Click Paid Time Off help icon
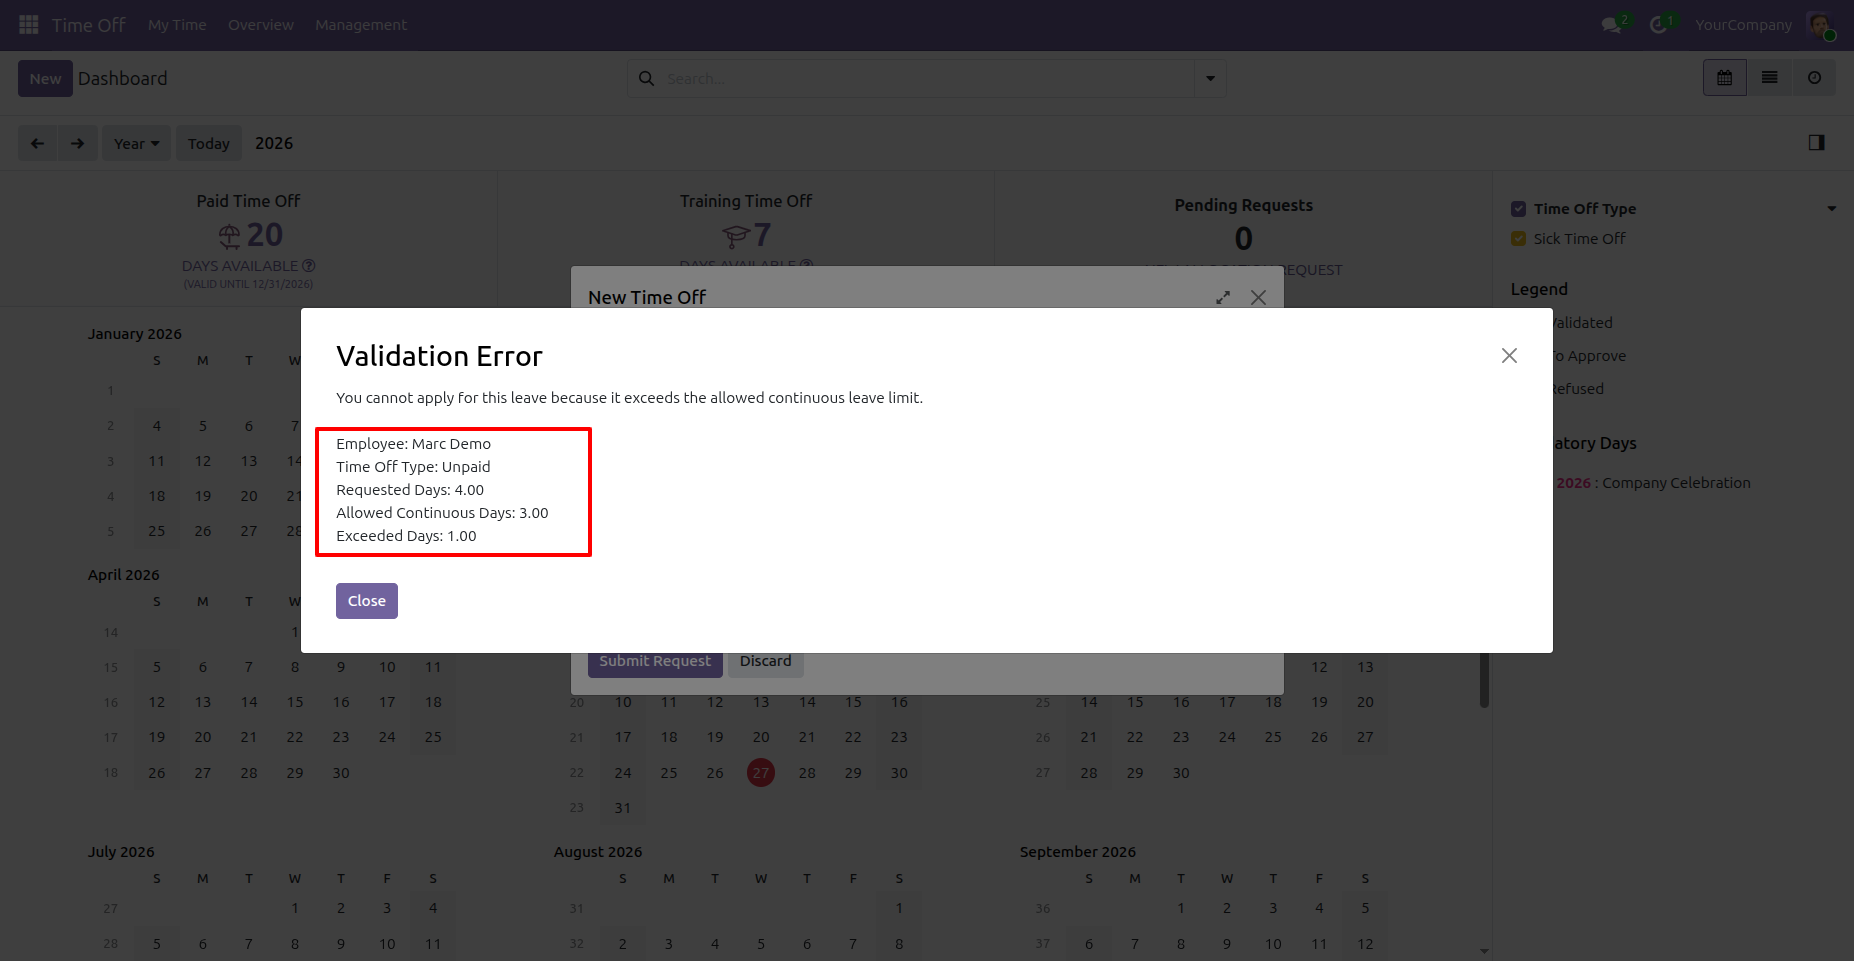The image size is (1854, 961). pyautogui.click(x=309, y=265)
